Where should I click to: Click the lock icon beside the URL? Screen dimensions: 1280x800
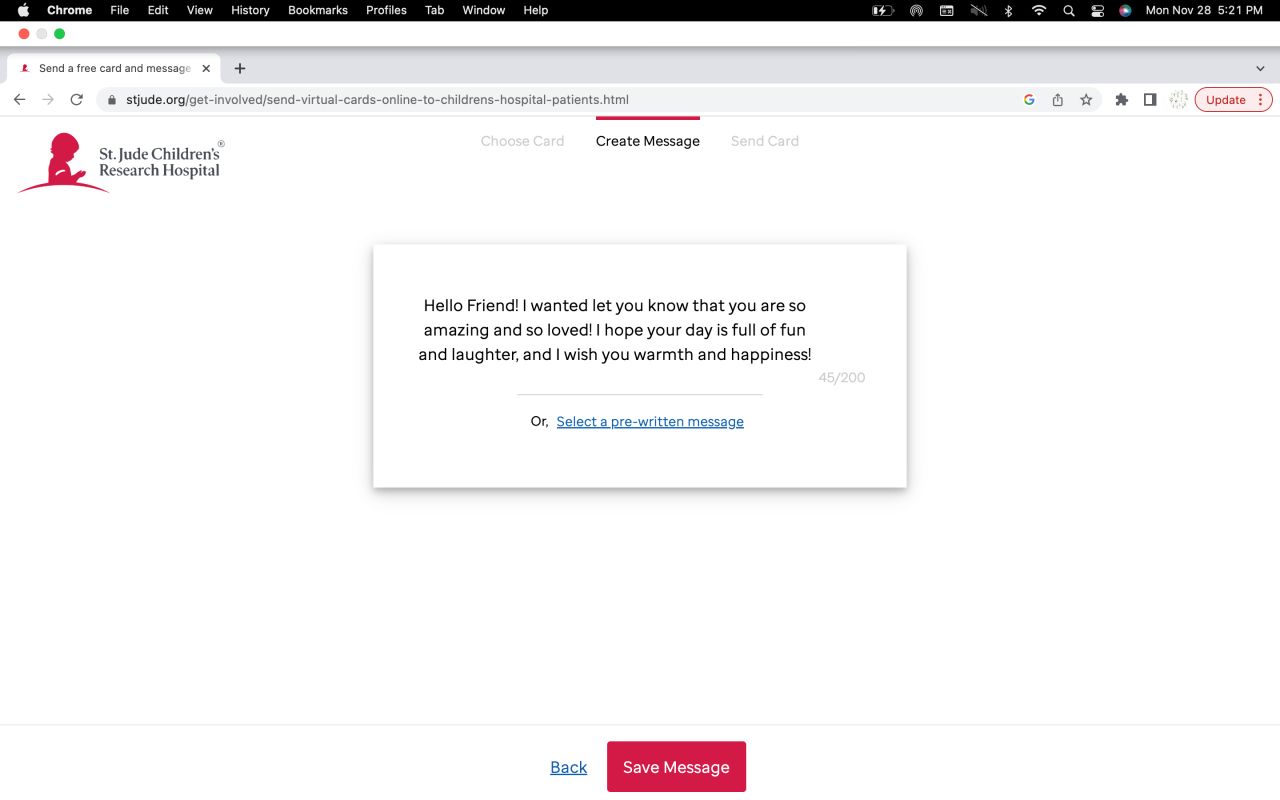pyautogui.click(x=112, y=100)
